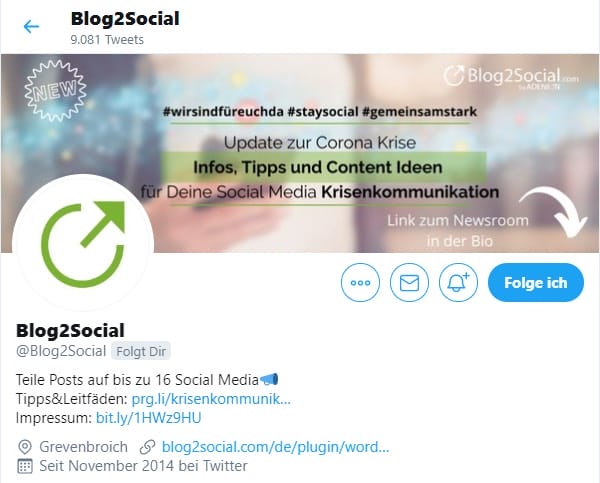
Task: Open the prg.li/krisenkommunik… link
Action: click(211, 399)
